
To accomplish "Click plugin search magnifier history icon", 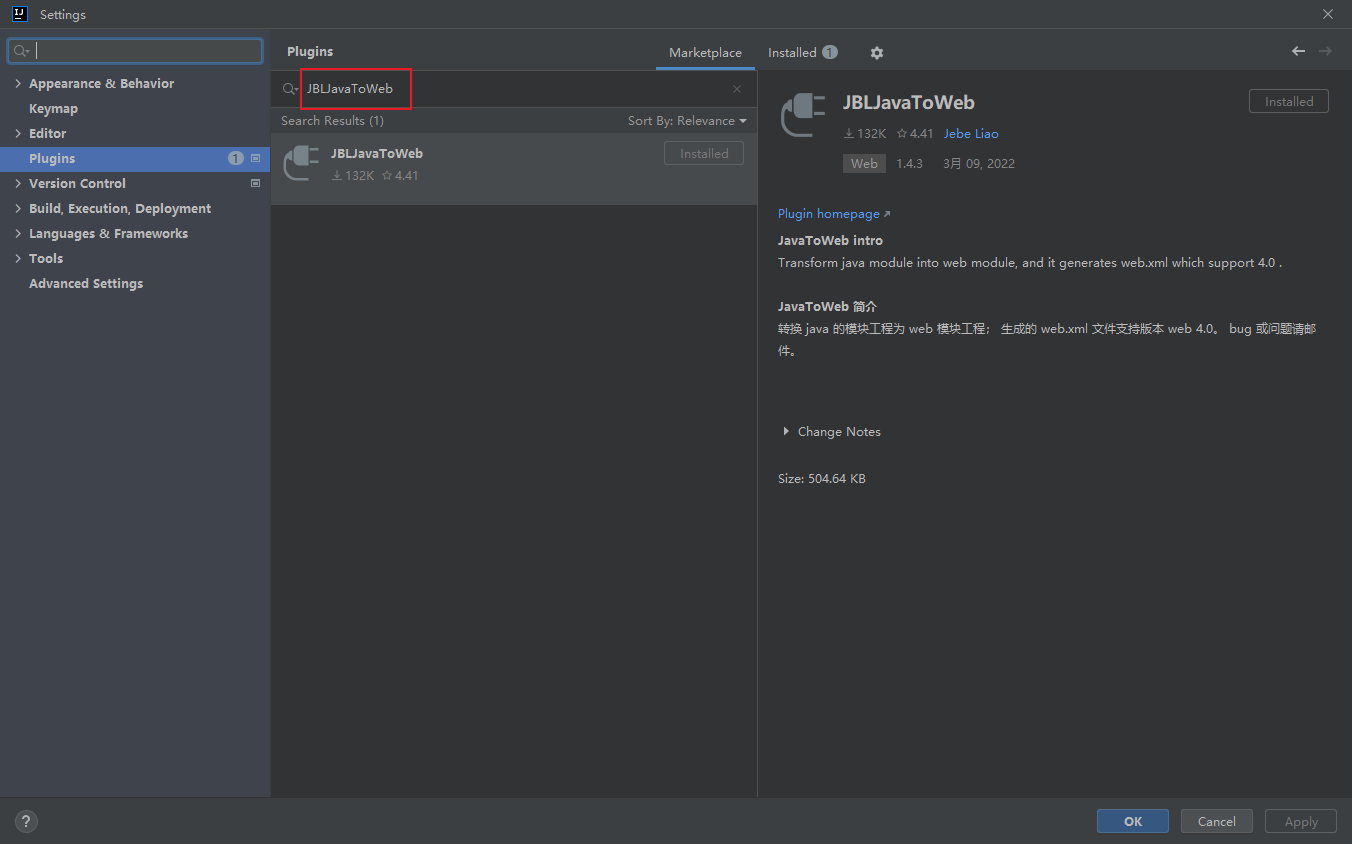I will coord(290,89).
